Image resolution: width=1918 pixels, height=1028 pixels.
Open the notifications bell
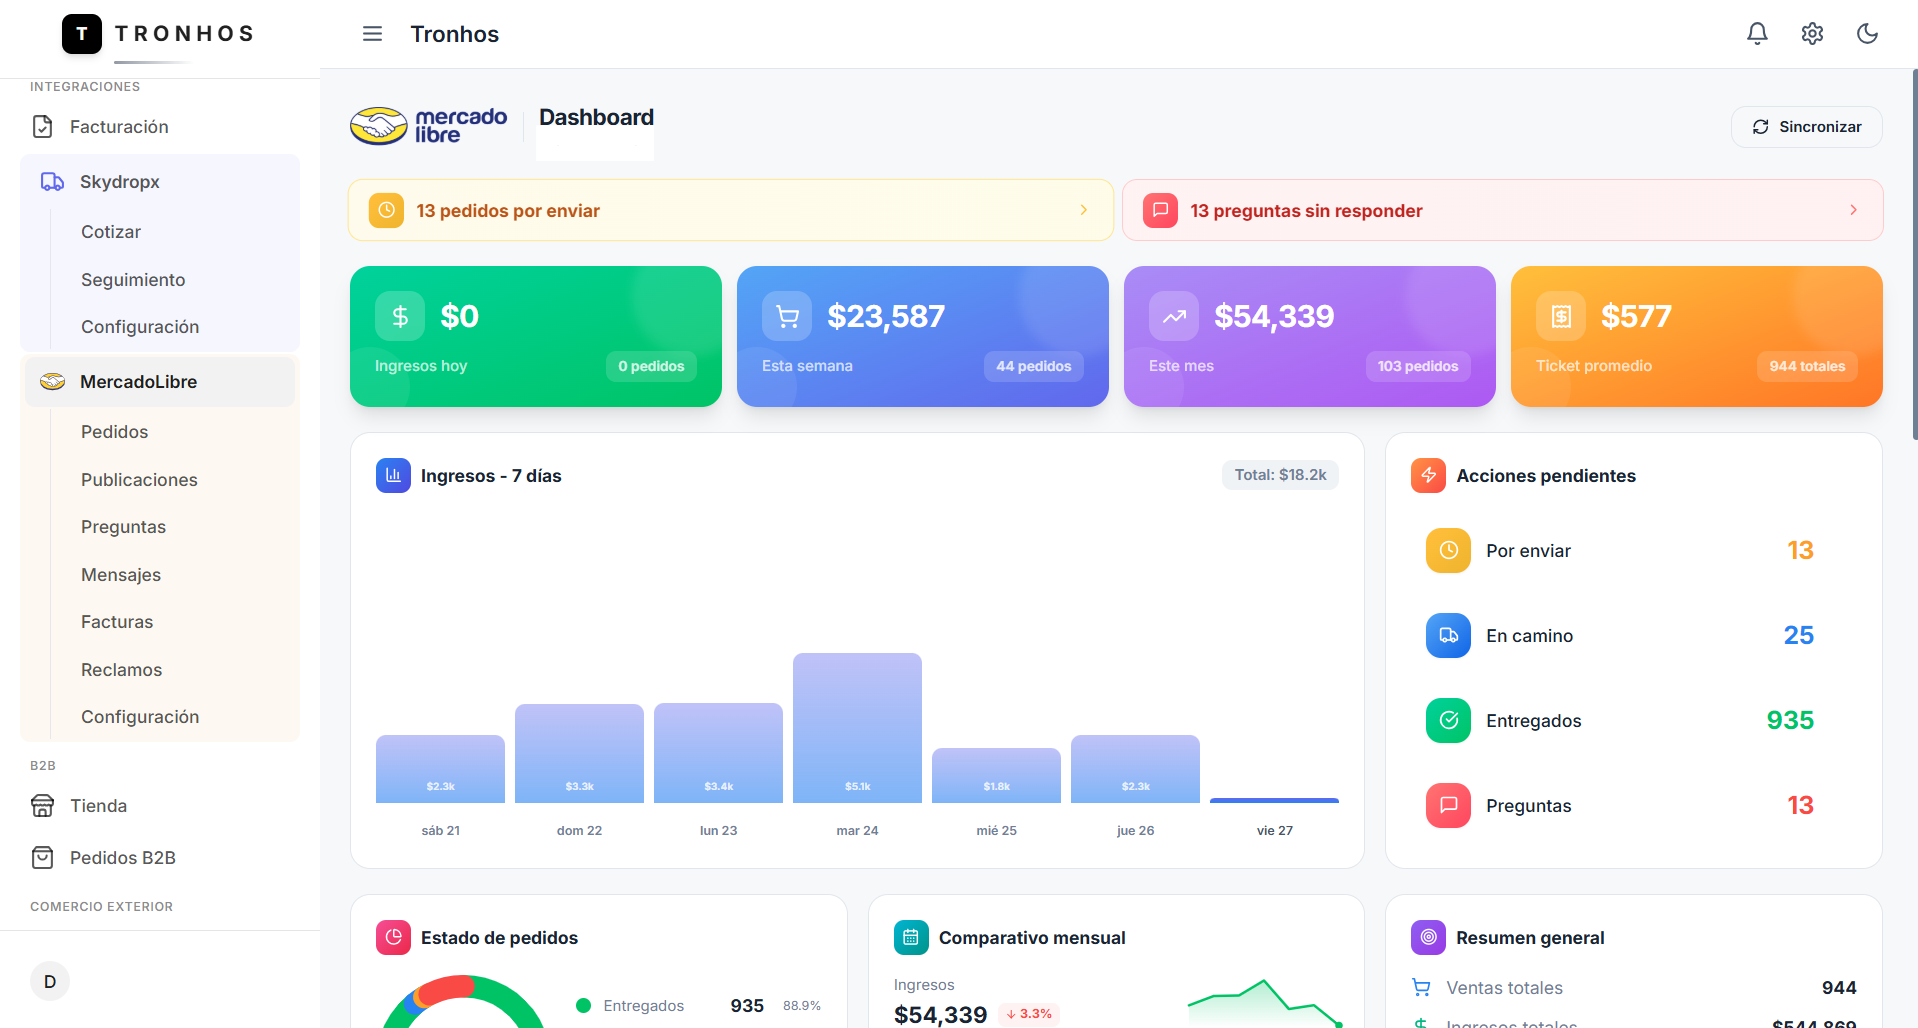click(1757, 34)
